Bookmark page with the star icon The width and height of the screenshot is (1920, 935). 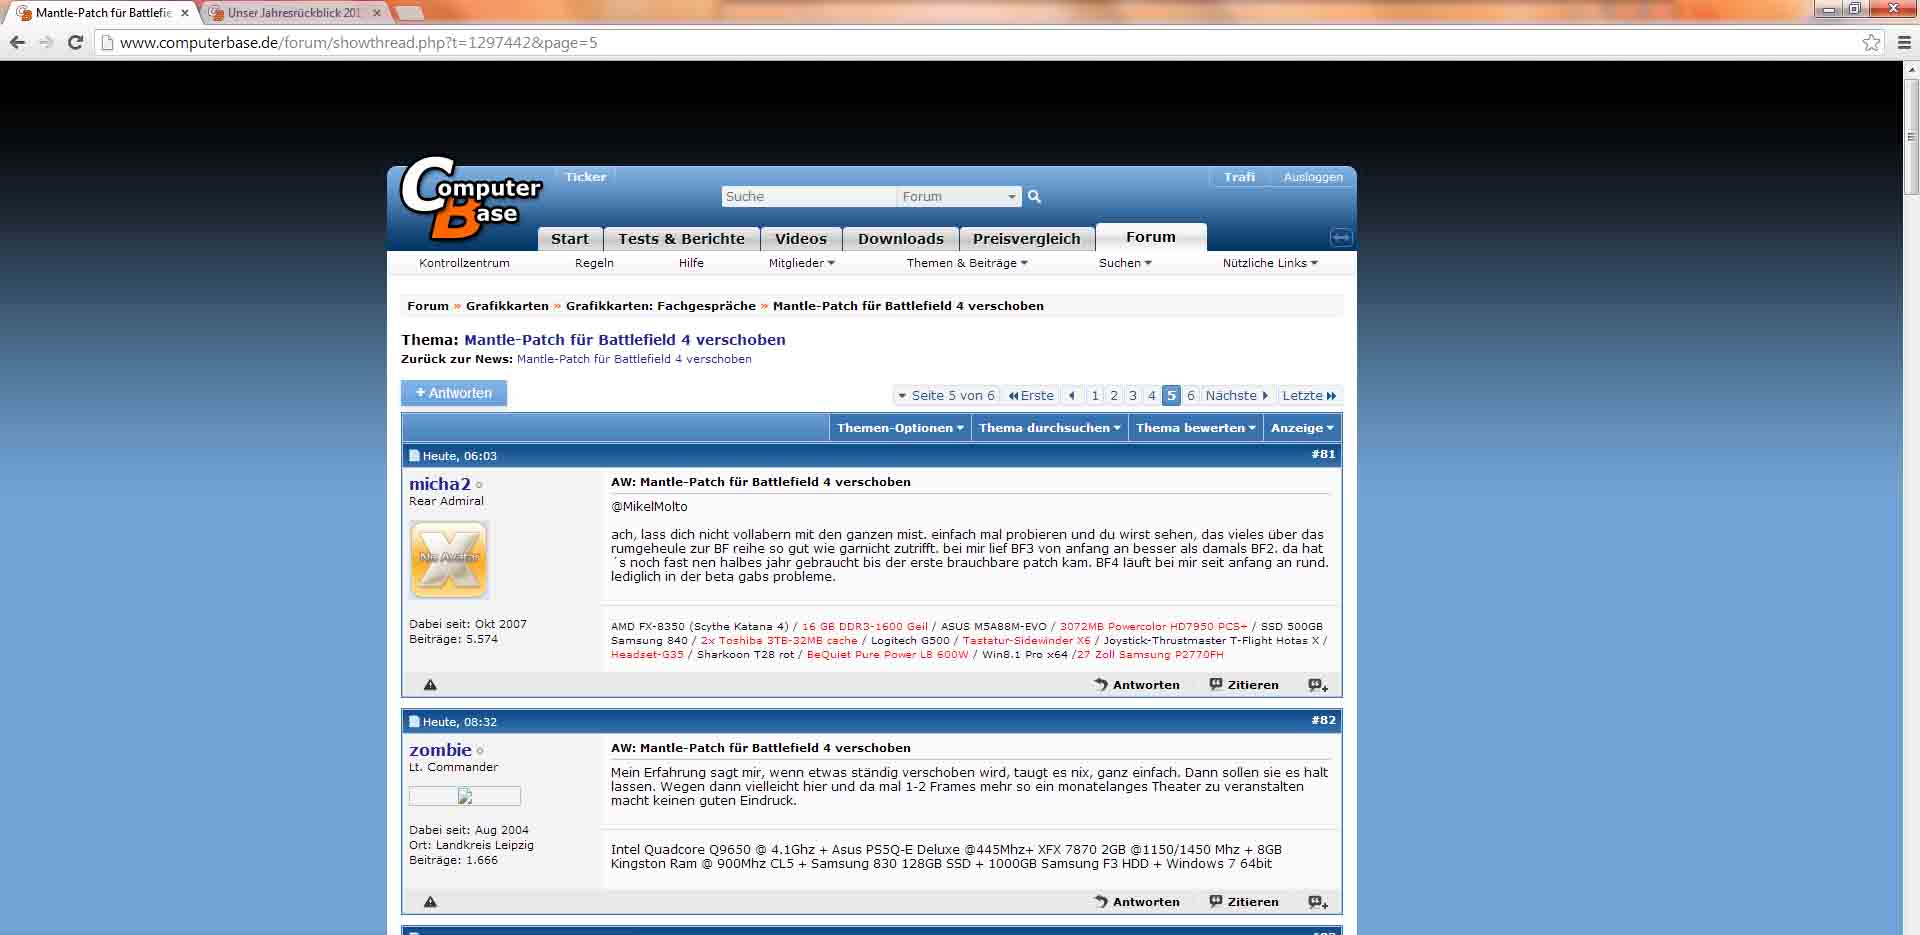(x=1871, y=42)
